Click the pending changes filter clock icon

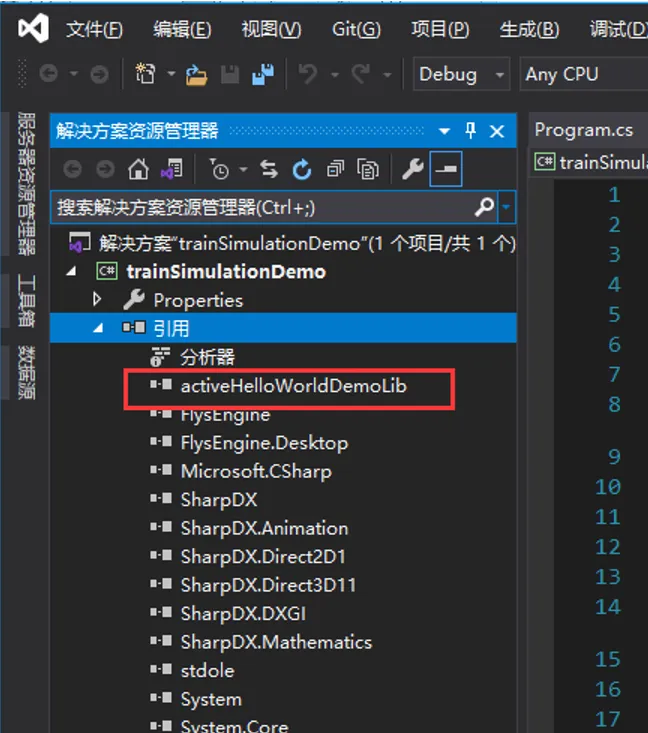218,169
